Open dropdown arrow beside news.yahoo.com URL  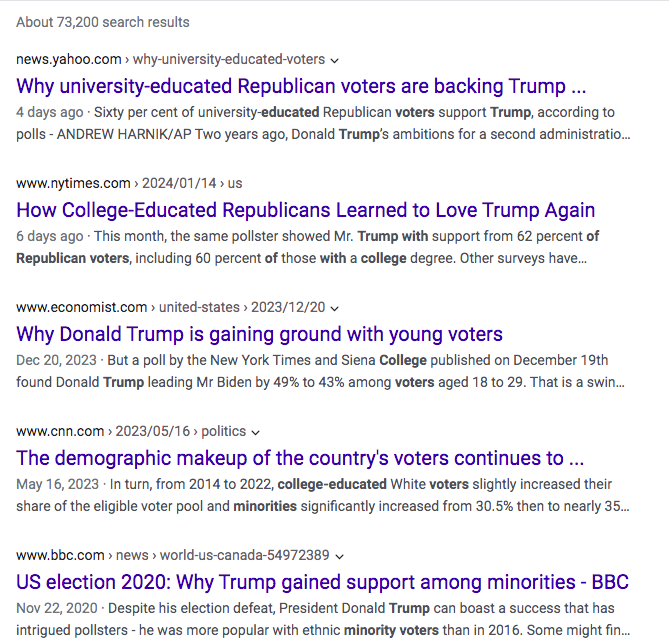tap(335, 60)
